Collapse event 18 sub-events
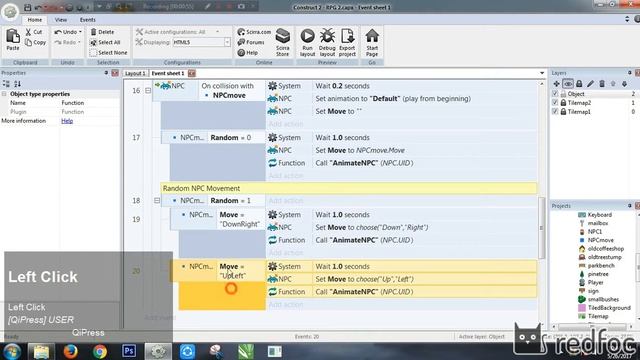Screen dimensions: 640x360 pos(157,200)
